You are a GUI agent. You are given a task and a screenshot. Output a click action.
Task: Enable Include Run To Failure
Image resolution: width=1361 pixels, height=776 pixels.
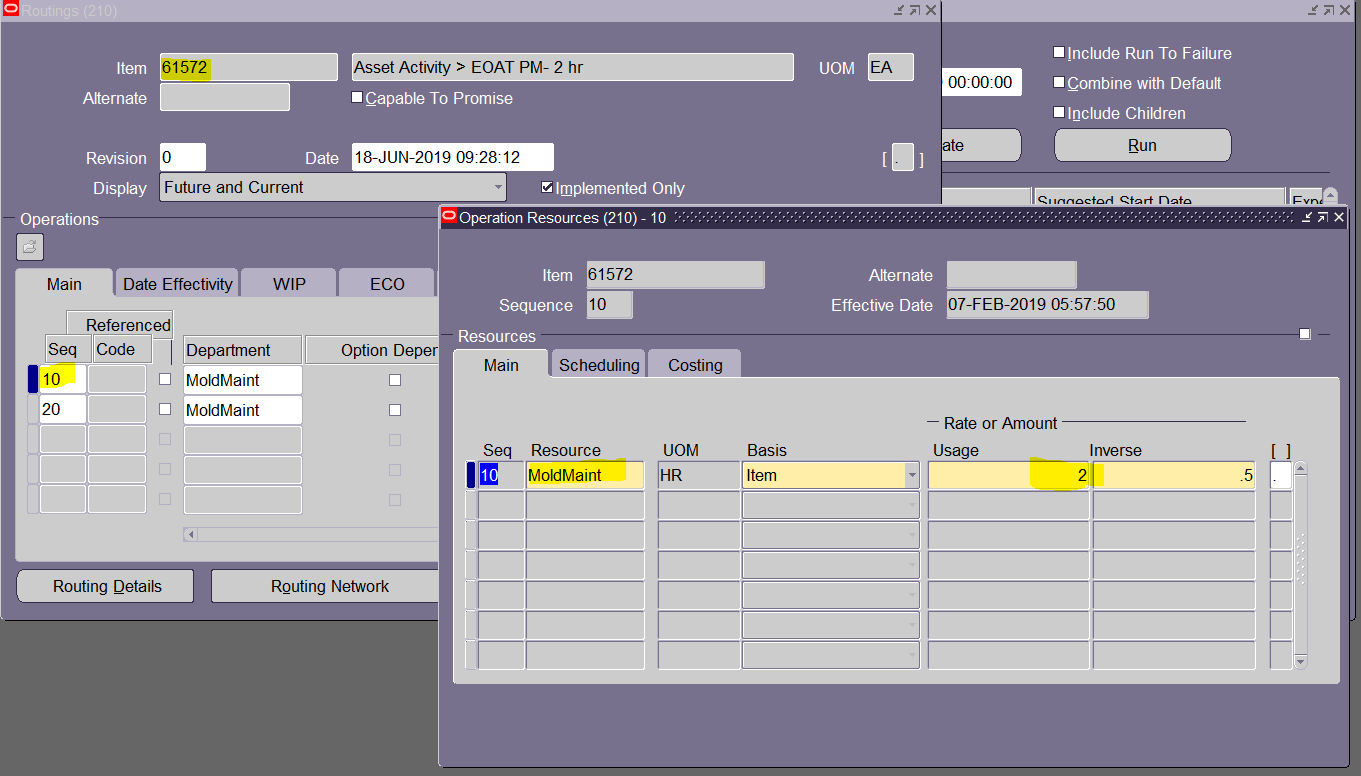coord(1059,53)
